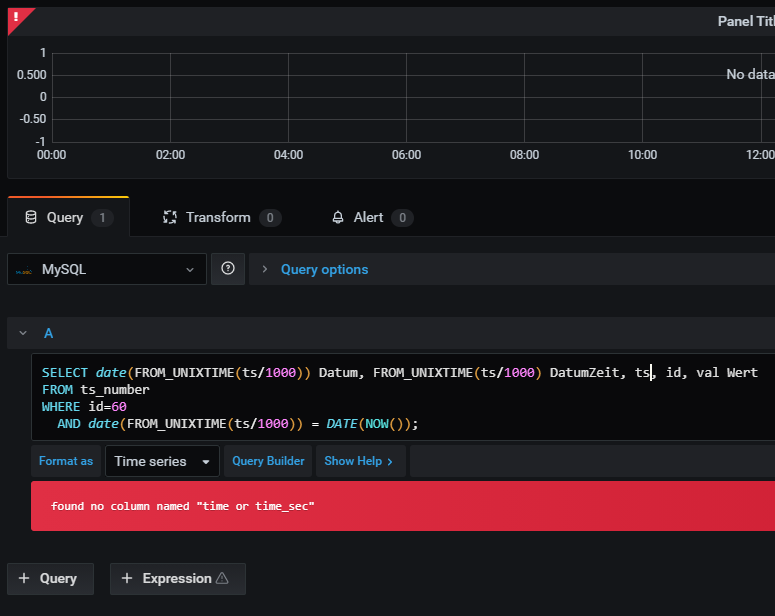Click the query name A label

point(49,333)
